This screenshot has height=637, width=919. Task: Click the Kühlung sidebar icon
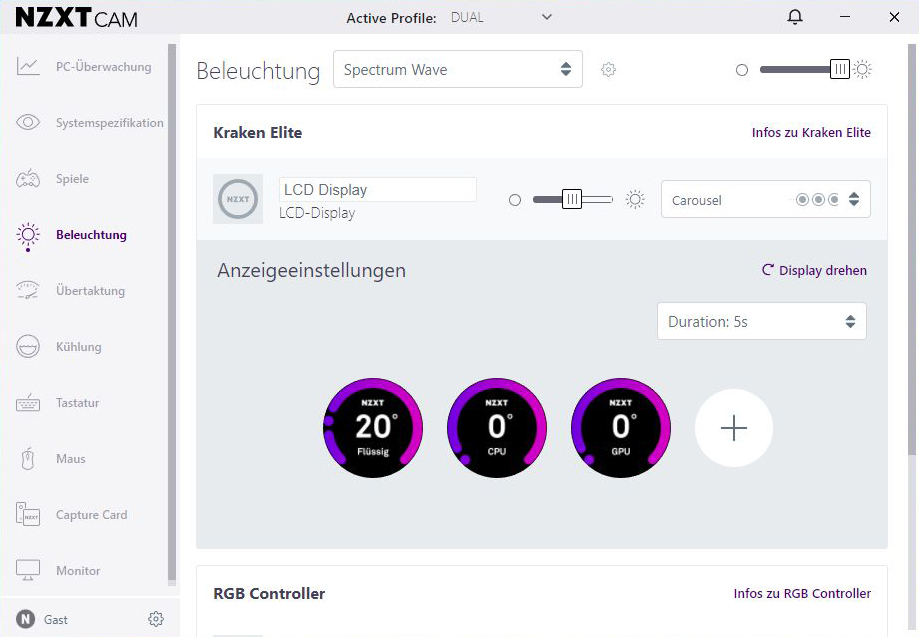coord(28,347)
